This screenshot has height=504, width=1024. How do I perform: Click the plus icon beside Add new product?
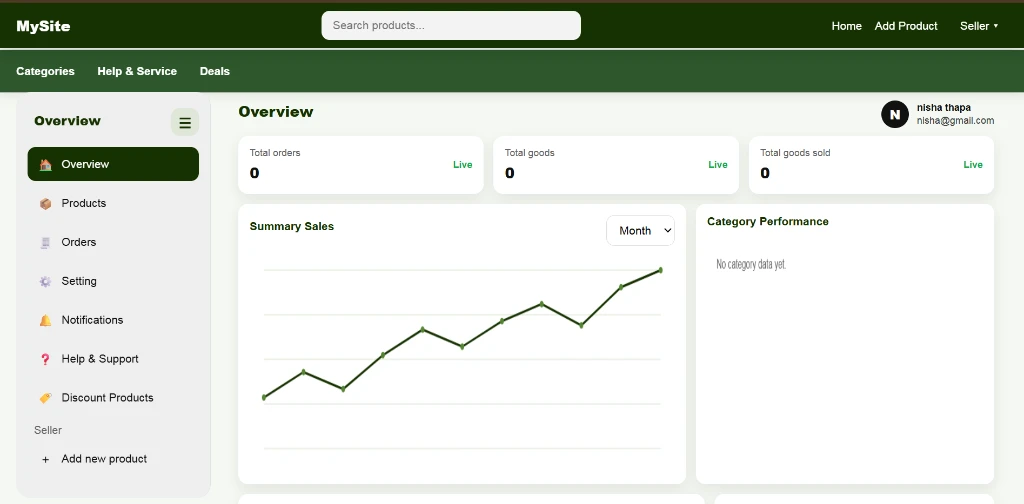pos(45,460)
